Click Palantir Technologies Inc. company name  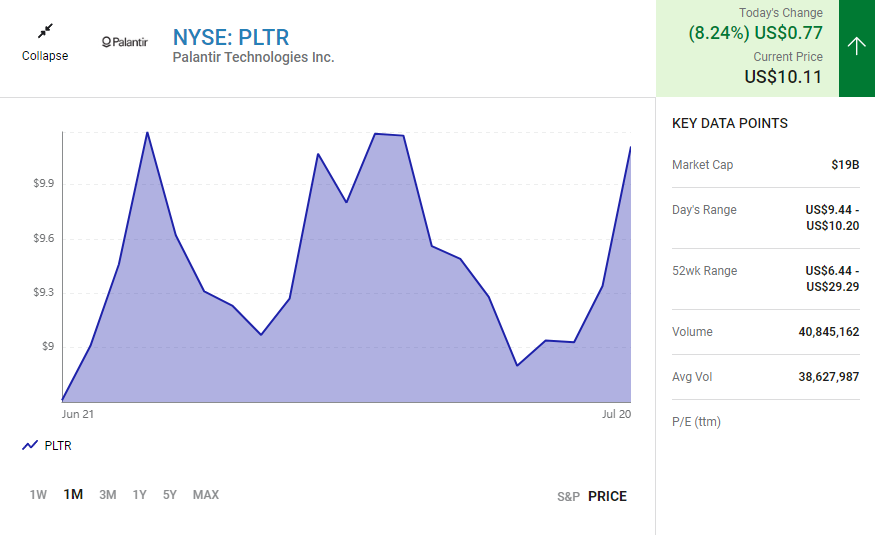click(253, 58)
